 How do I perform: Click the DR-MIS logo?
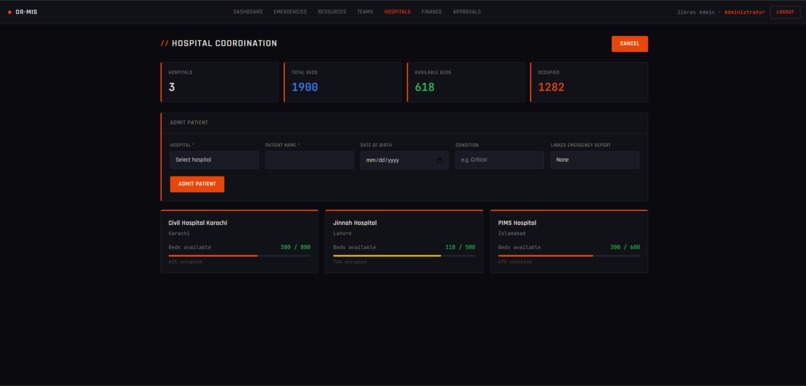point(23,12)
